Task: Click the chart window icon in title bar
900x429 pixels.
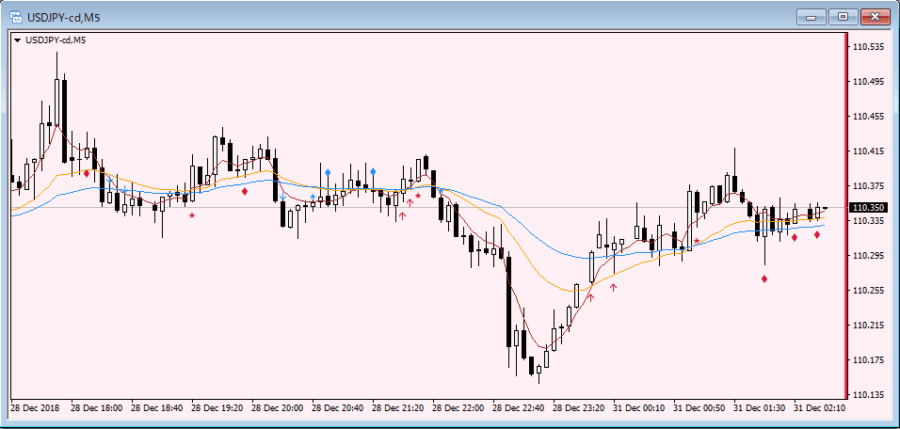Action: point(17,17)
